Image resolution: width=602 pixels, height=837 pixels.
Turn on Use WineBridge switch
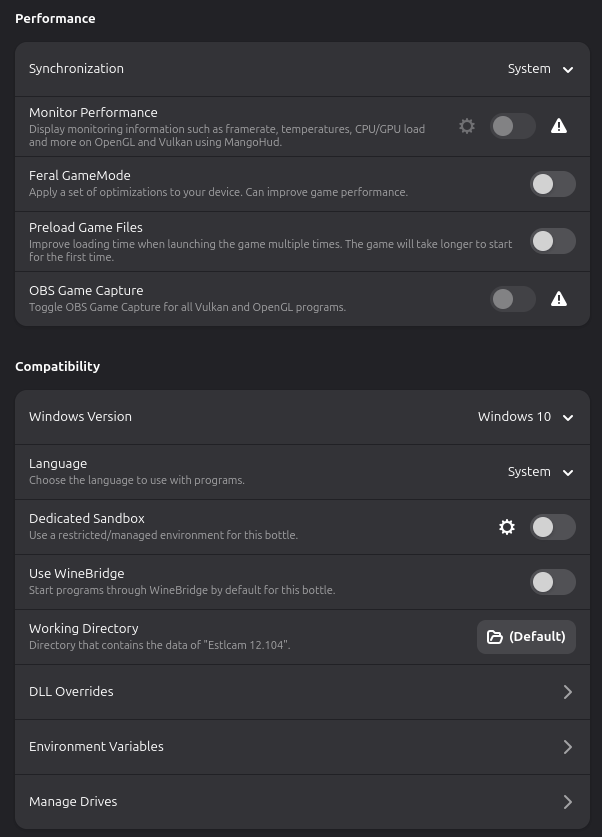[552, 582]
